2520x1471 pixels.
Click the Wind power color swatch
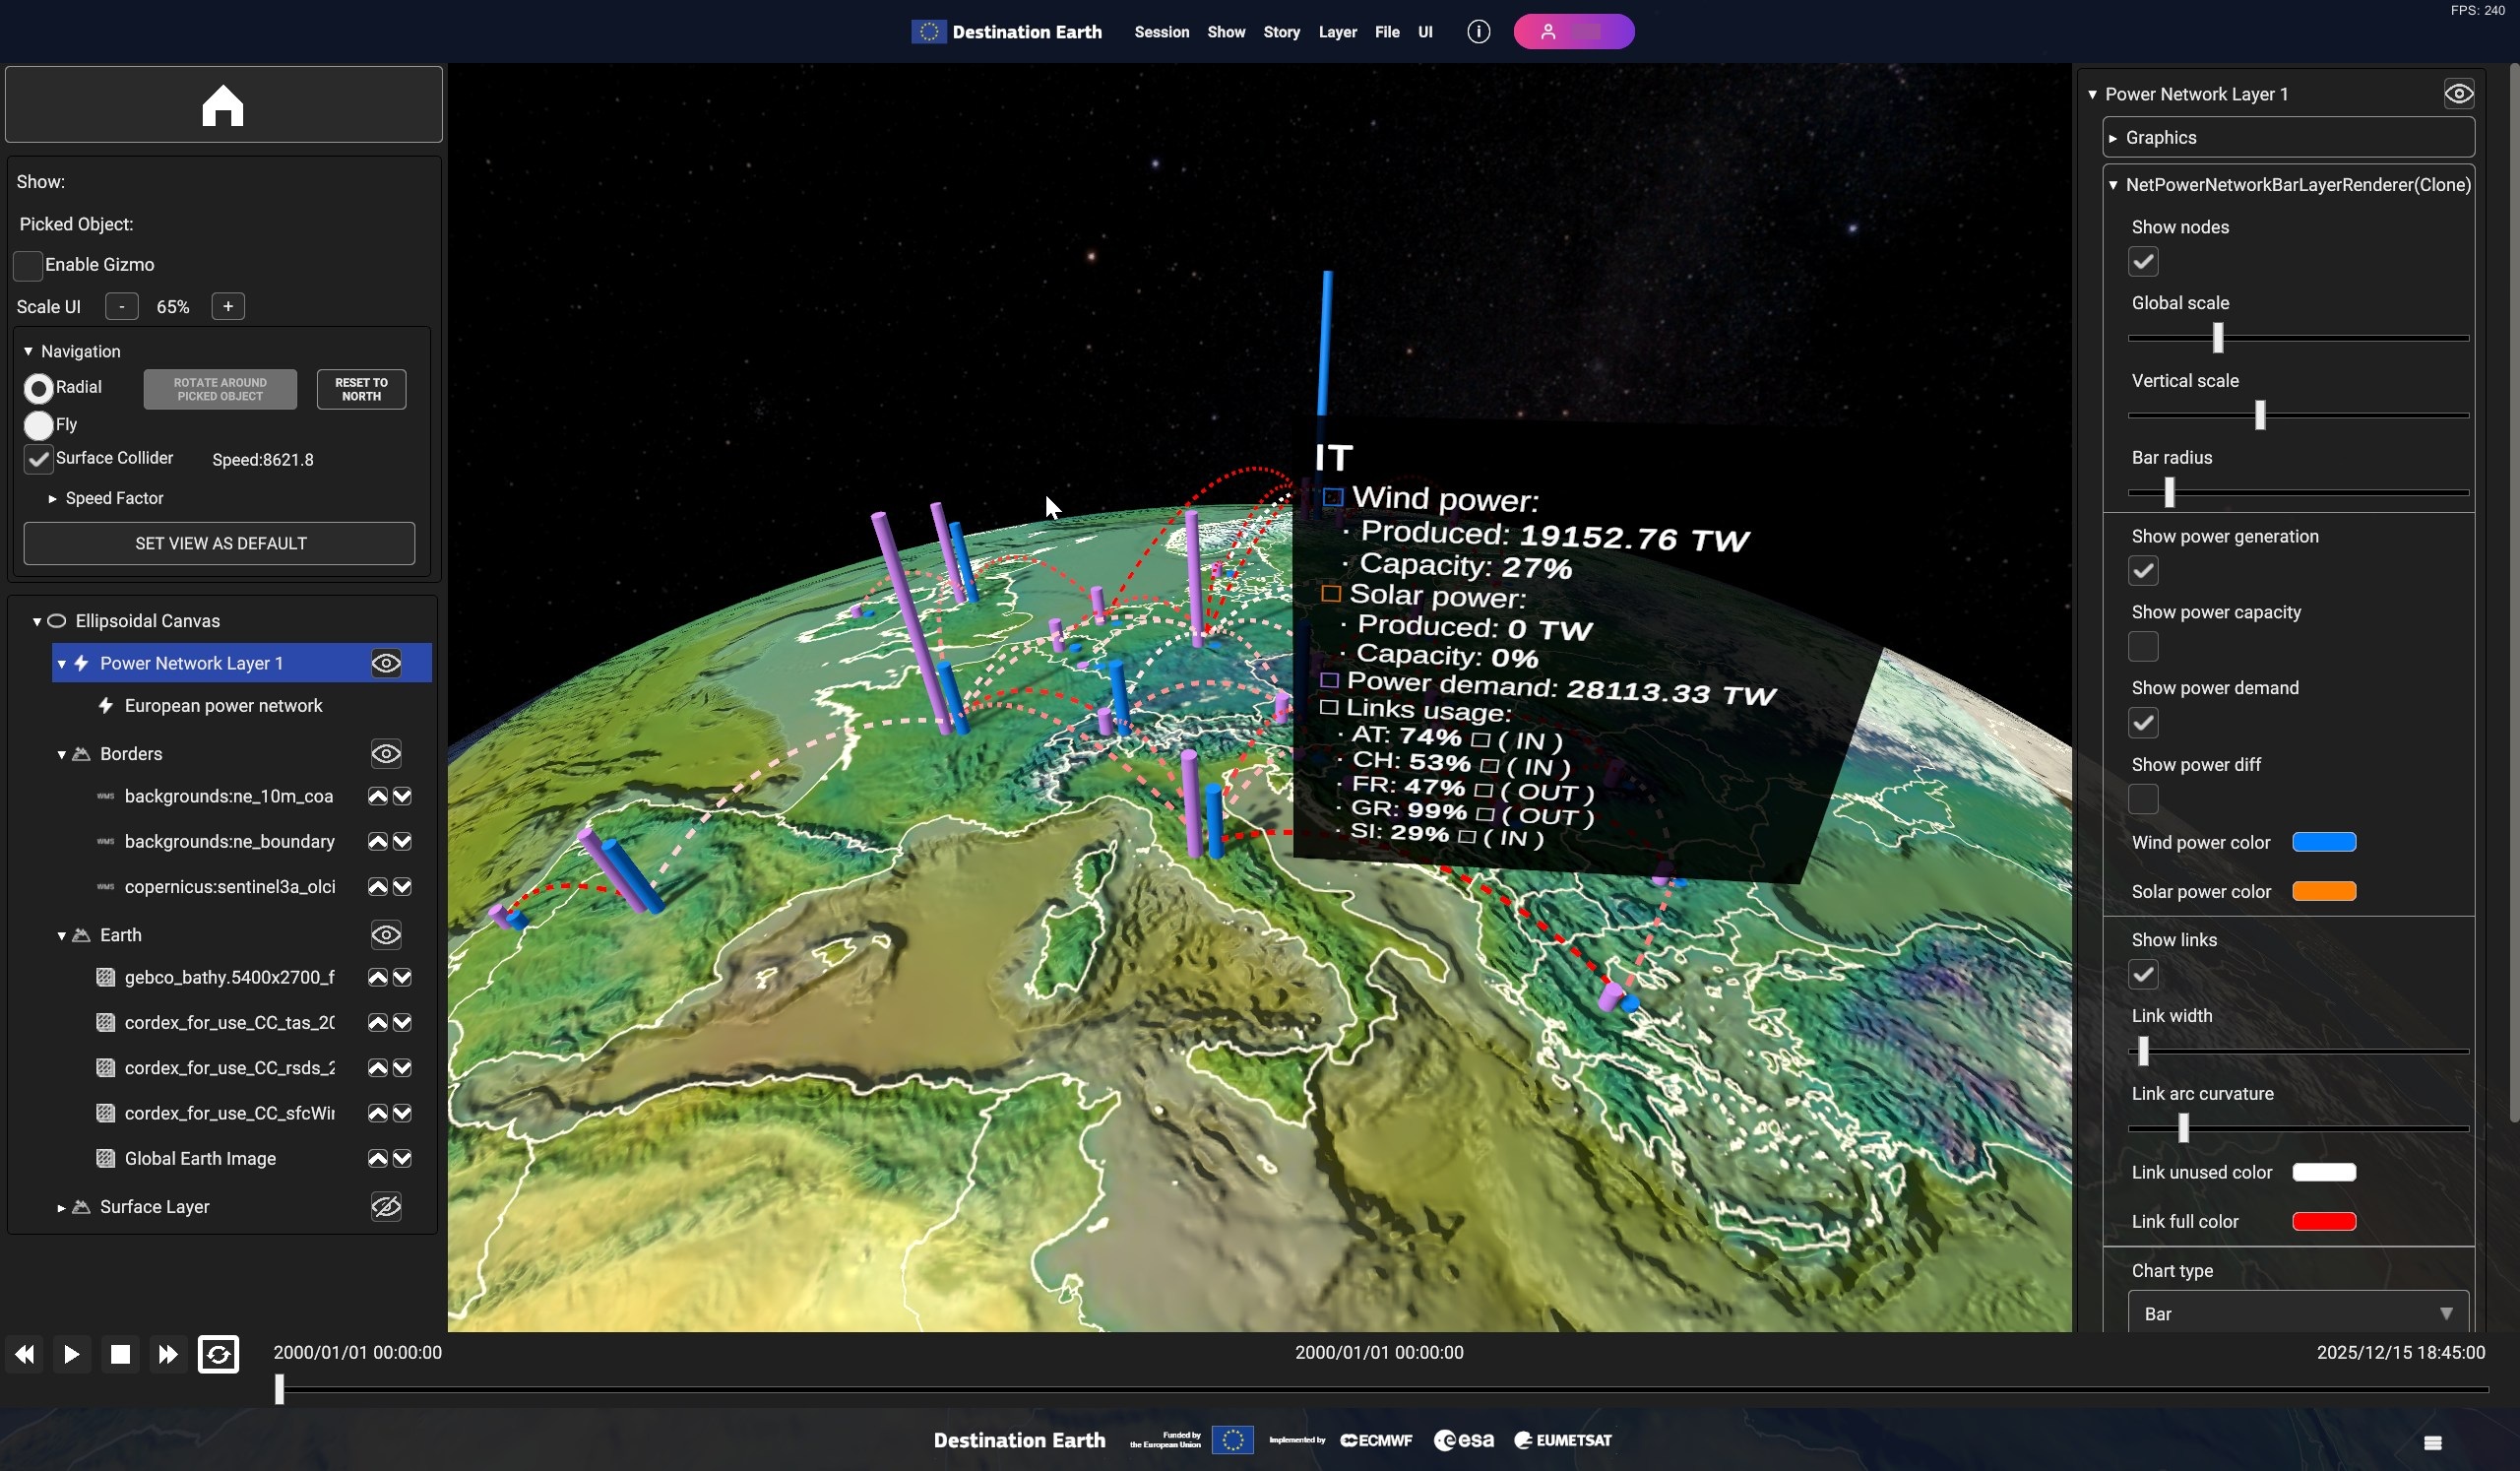2324,842
